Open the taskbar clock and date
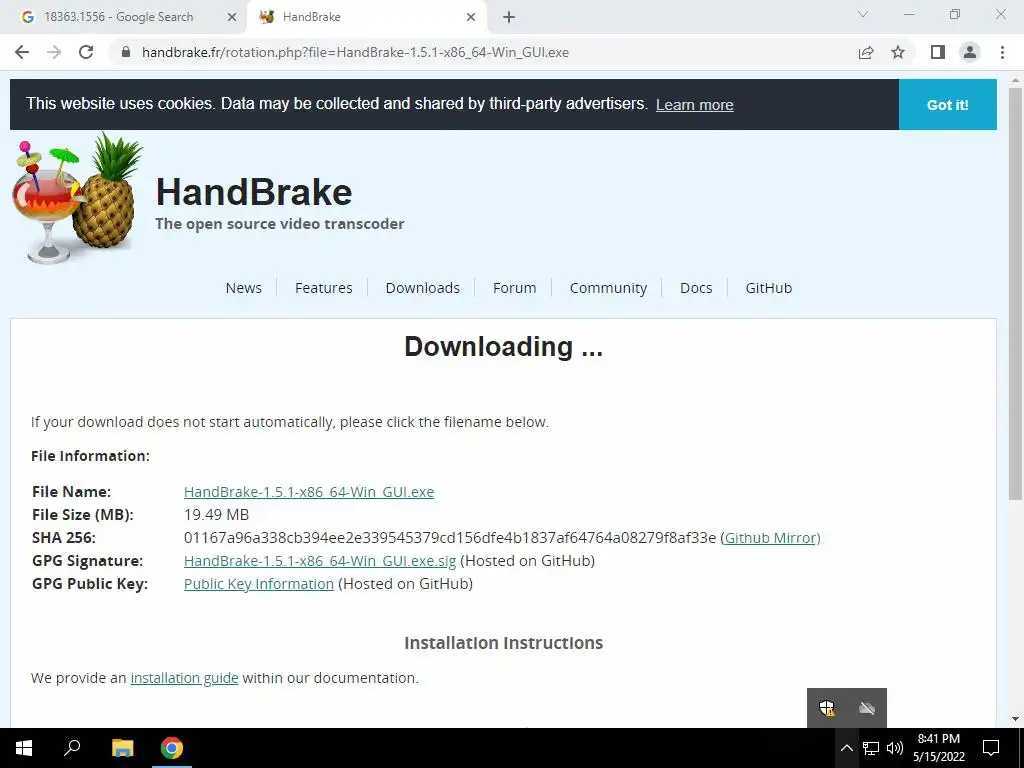This screenshot has height=768, width=1024. click(939, 748)
